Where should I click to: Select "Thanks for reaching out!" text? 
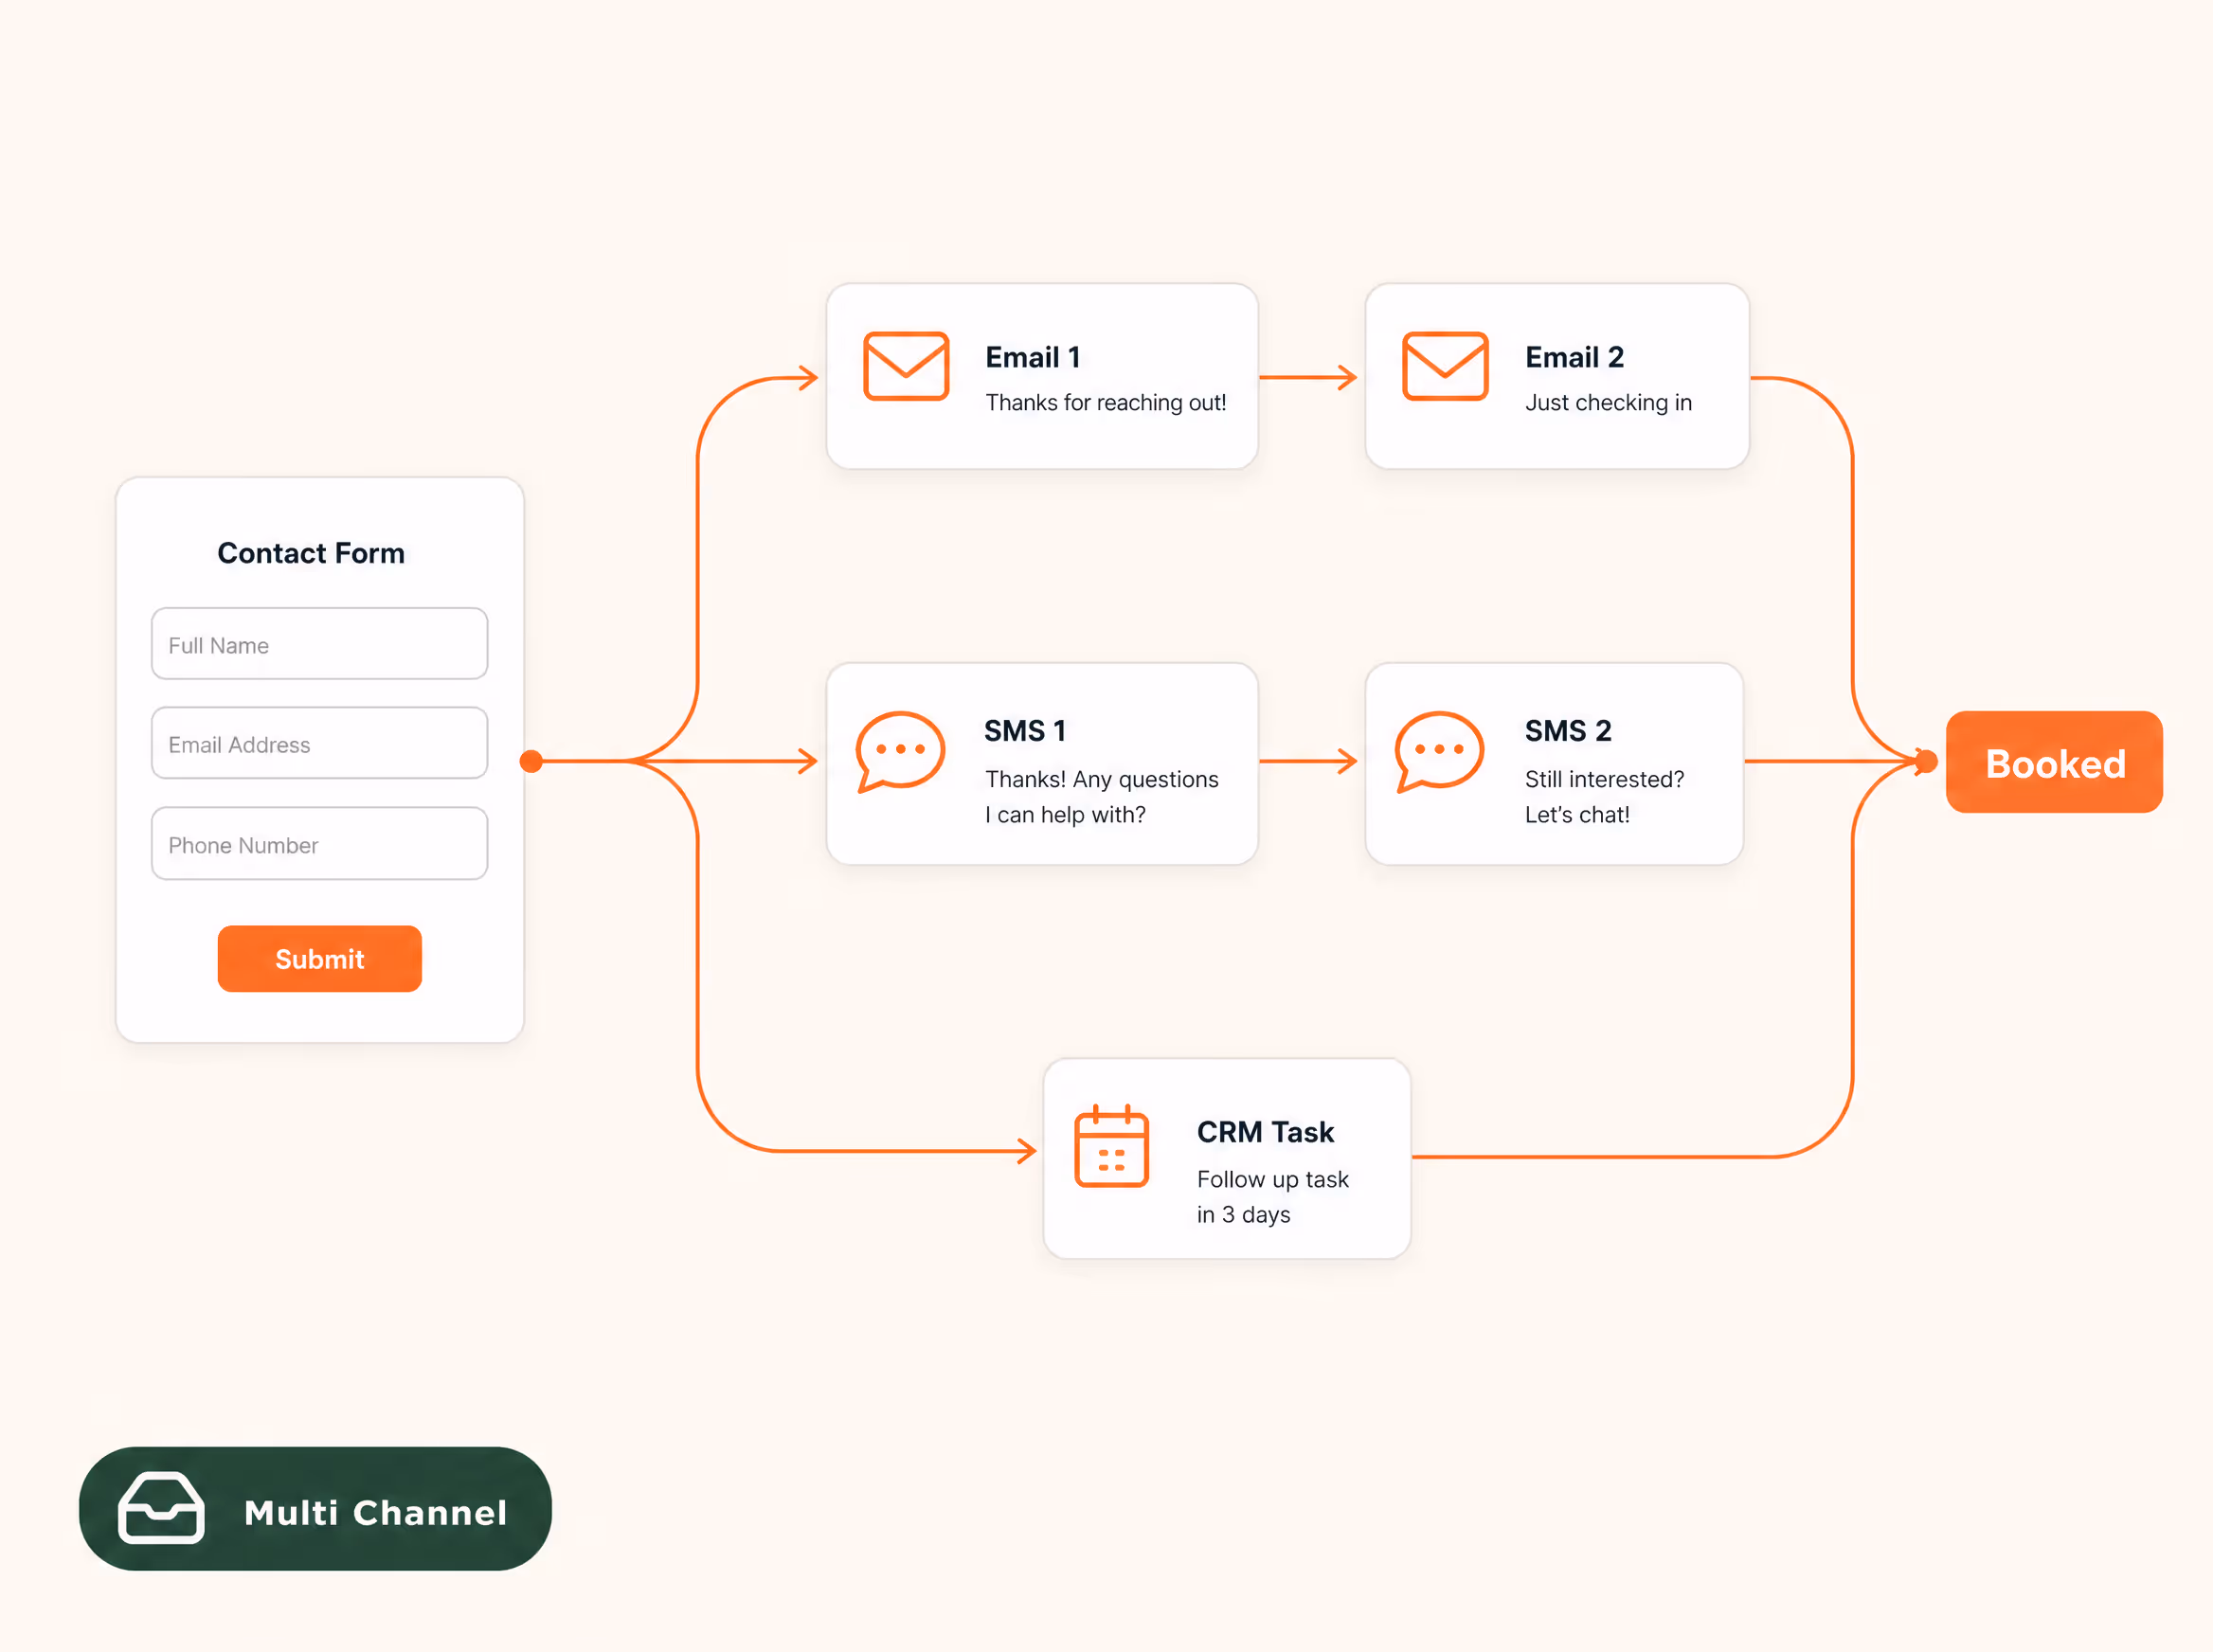tap(1105, 402)
